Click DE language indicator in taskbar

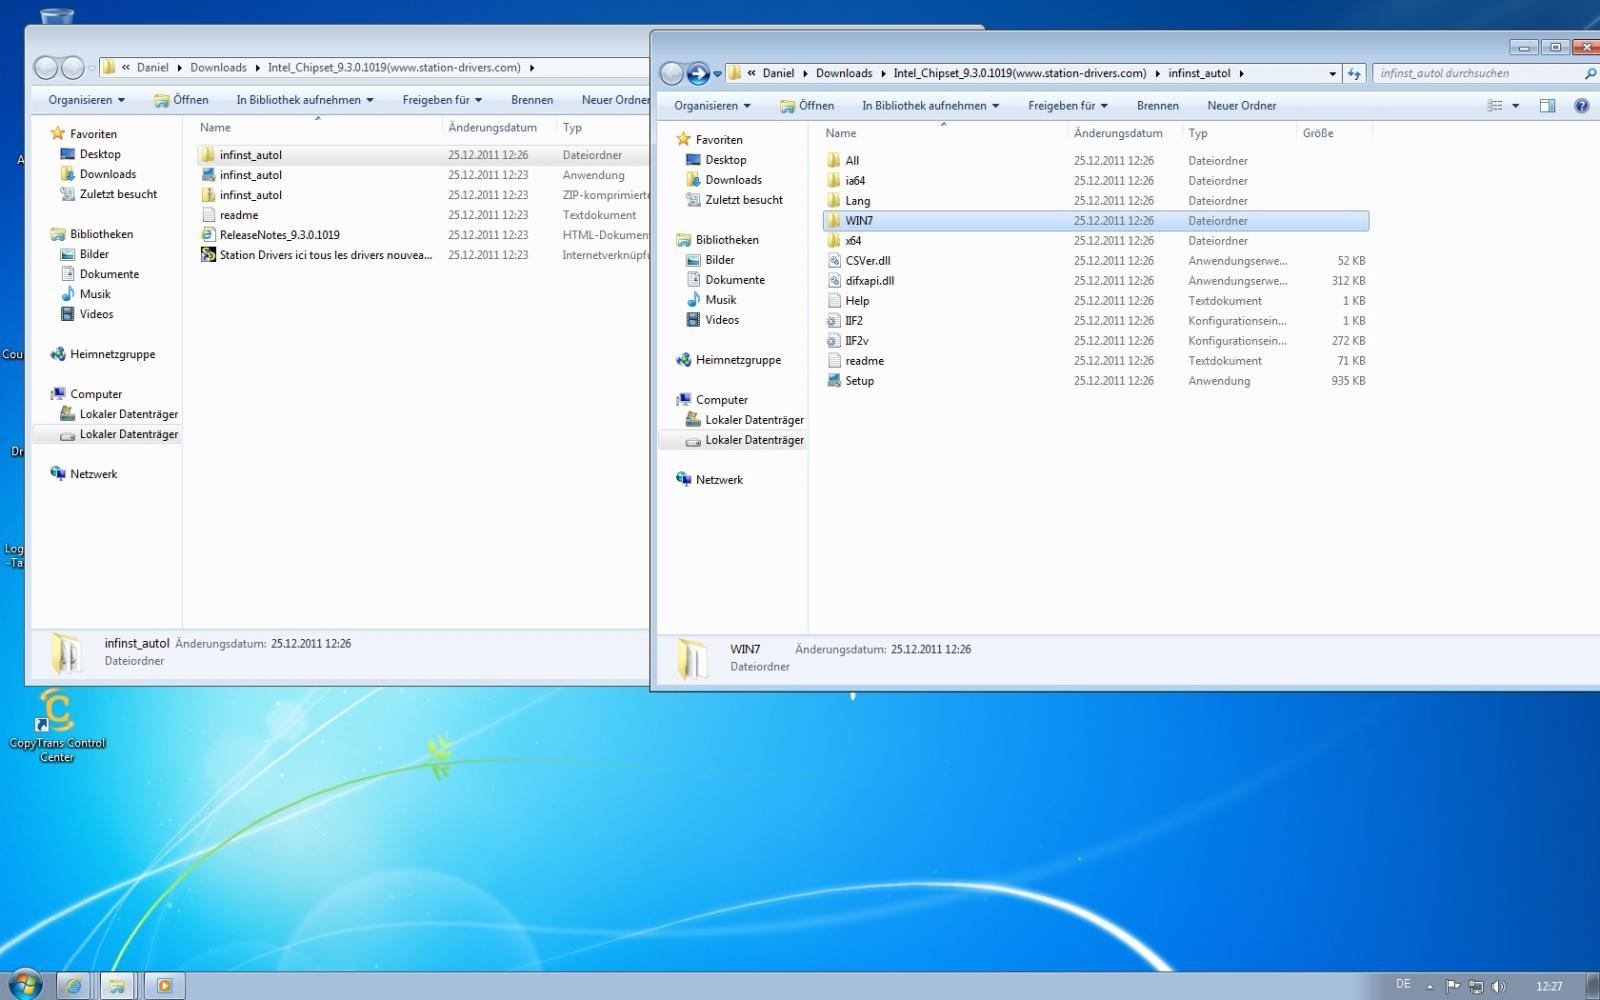(x=1403, y=985)
